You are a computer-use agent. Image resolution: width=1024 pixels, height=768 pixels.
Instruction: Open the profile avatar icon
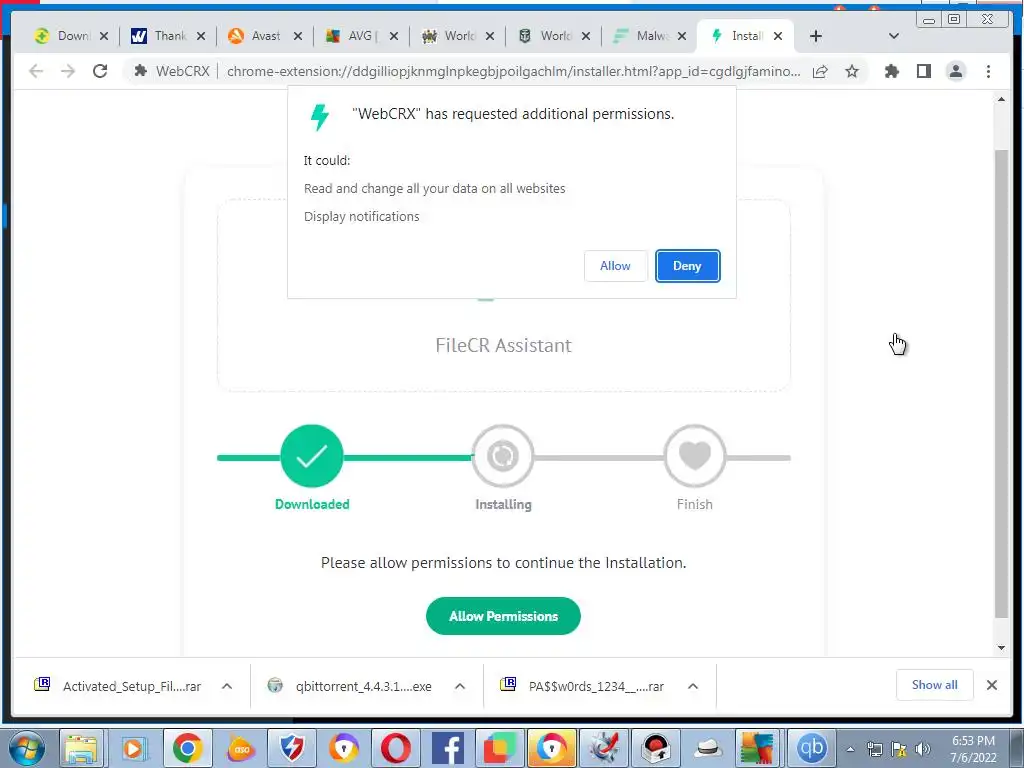[955, 71]
